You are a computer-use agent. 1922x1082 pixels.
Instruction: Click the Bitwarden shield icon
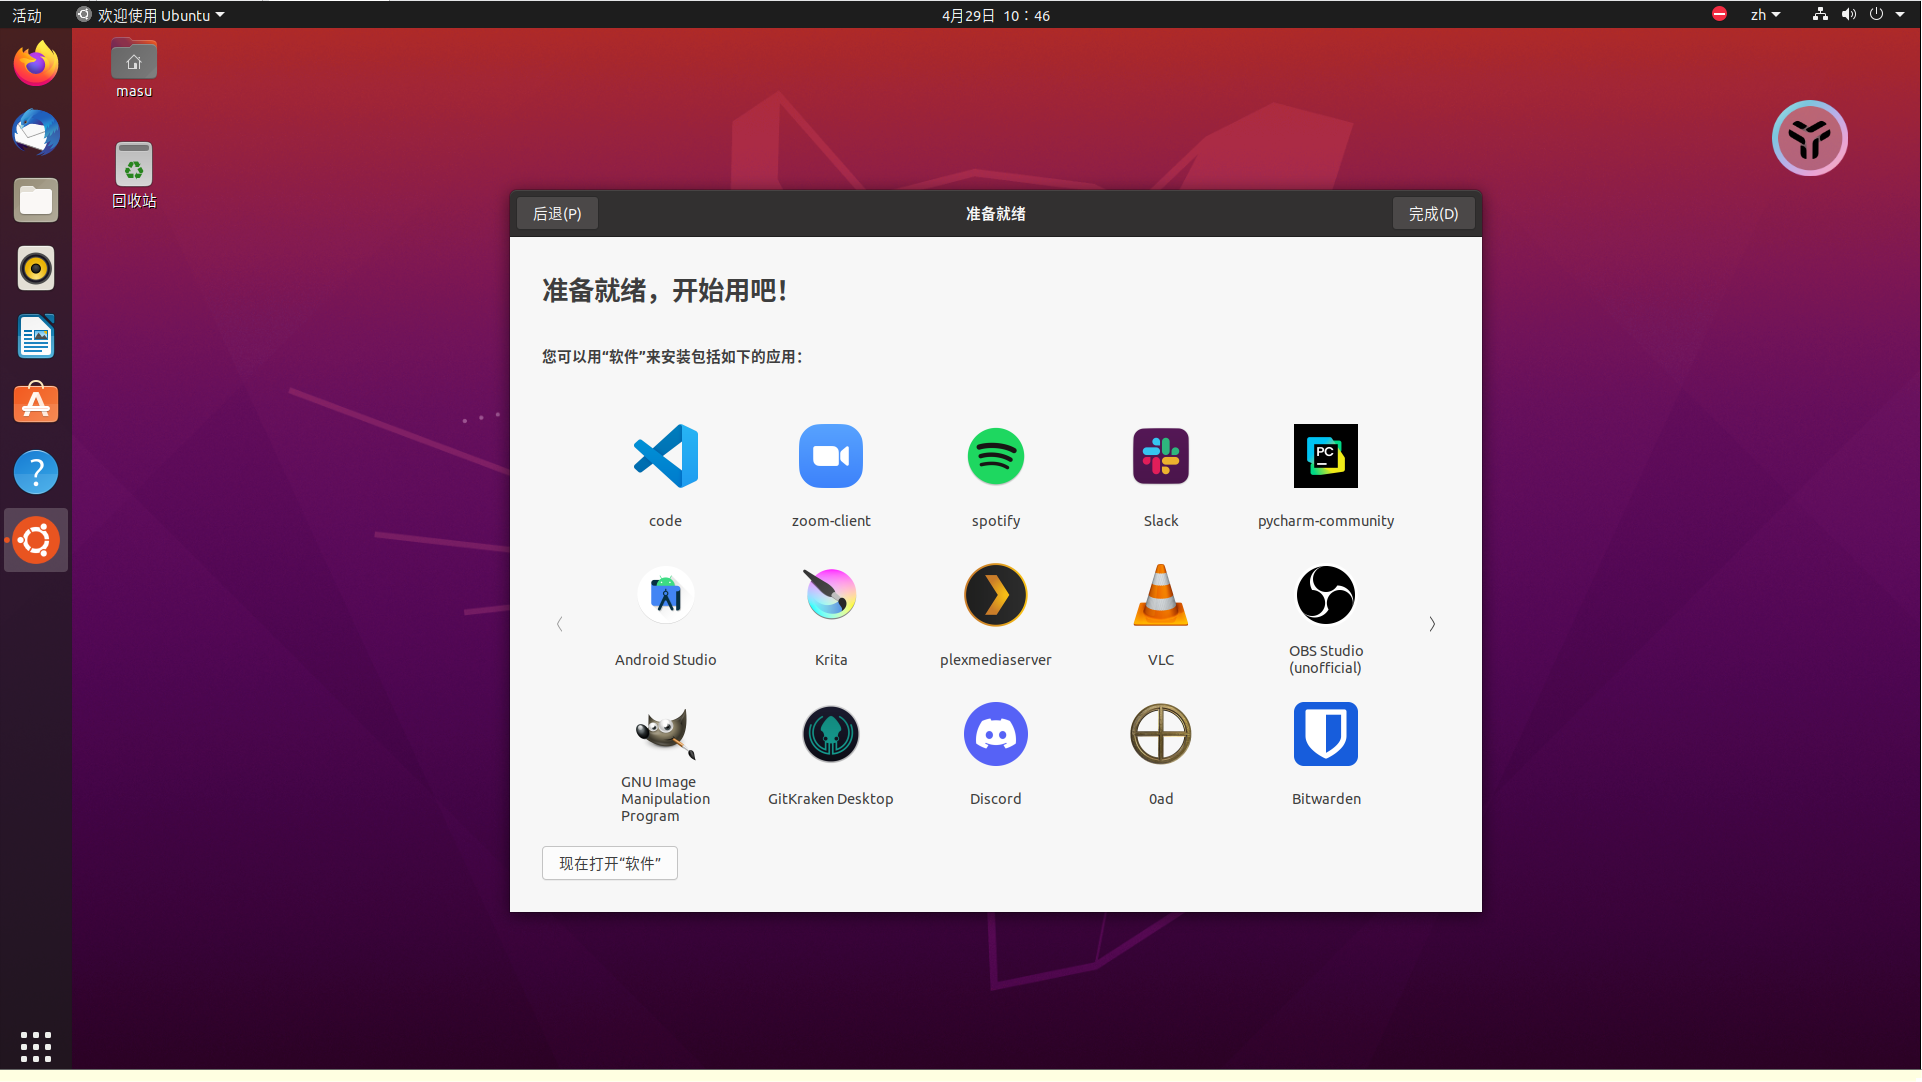pyautogui.click(x=1325, y=734)
